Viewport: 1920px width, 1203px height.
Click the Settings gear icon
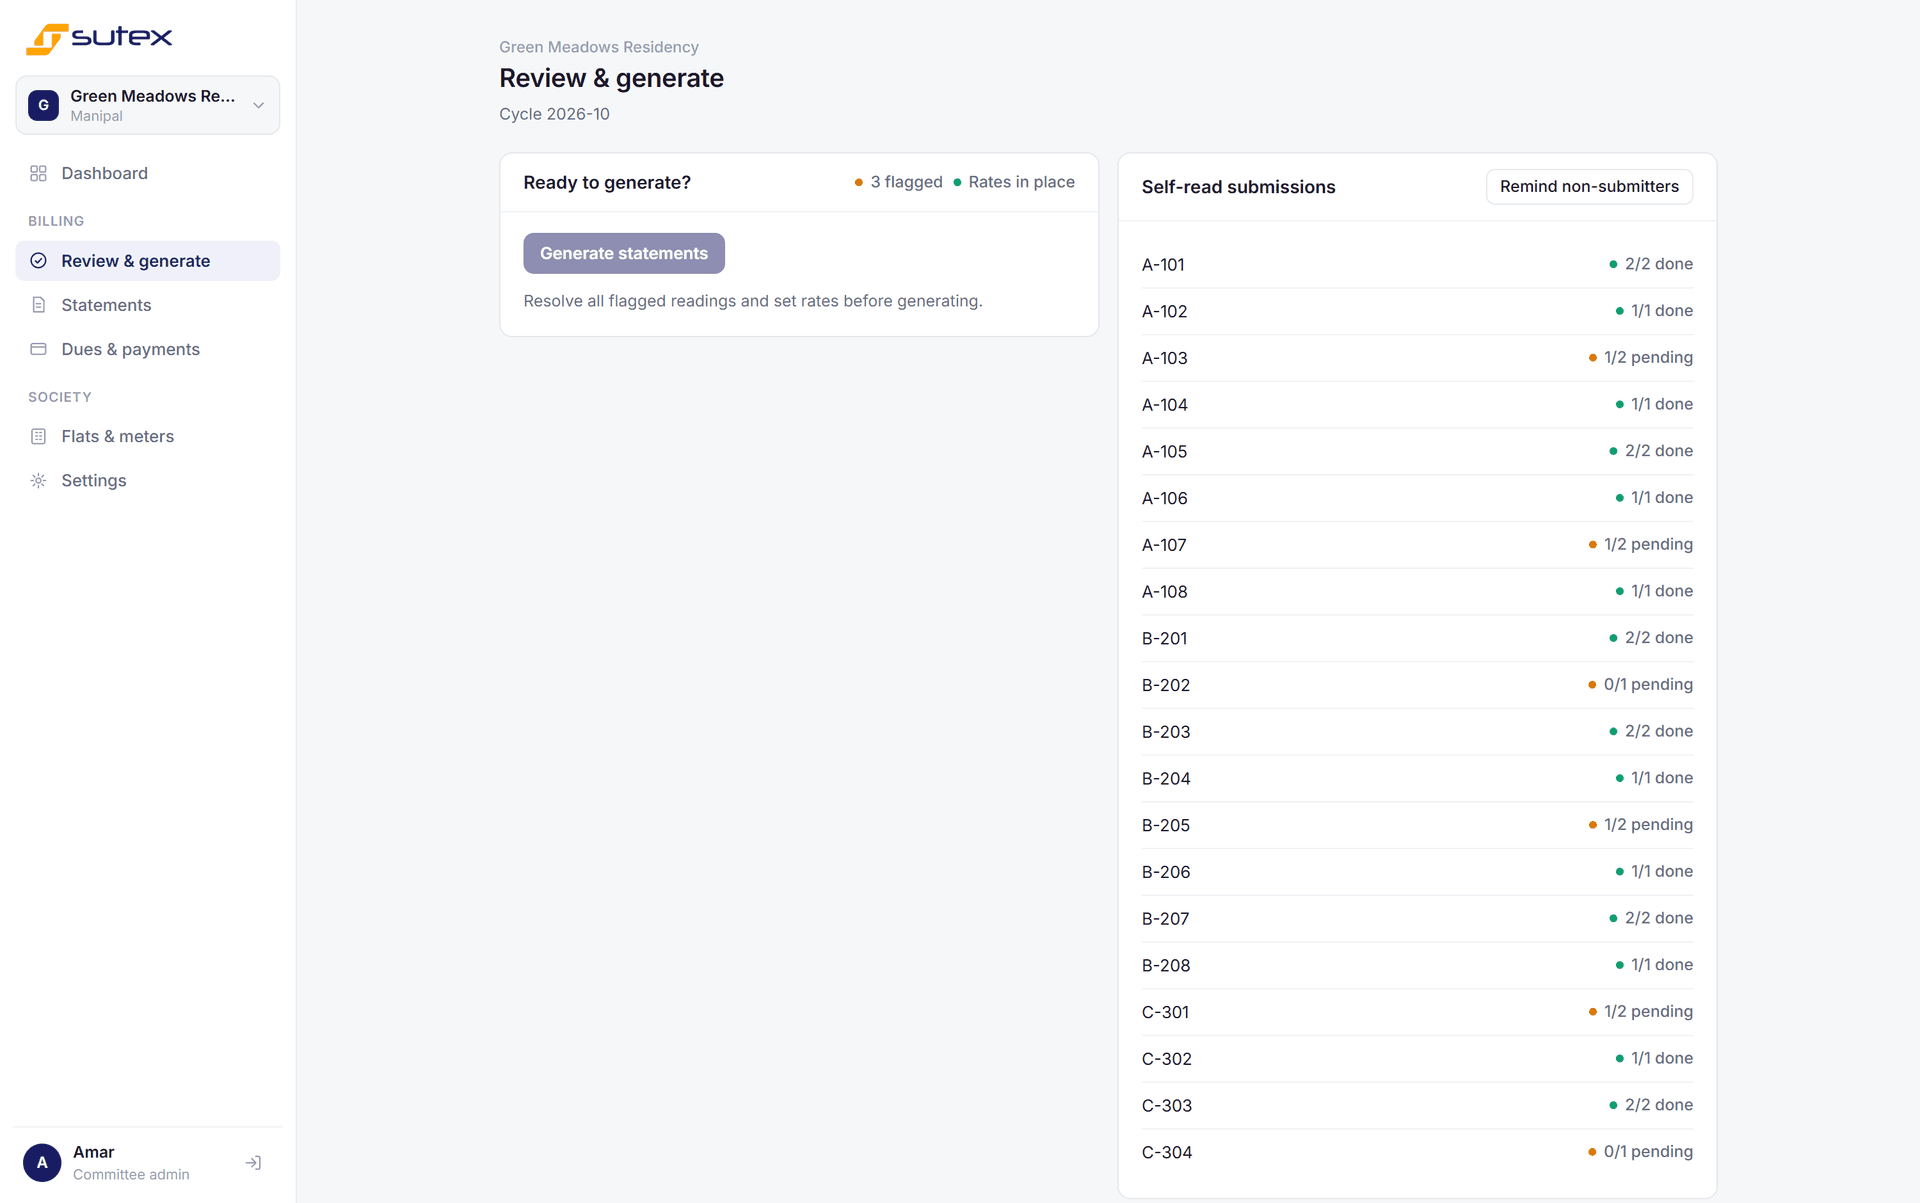[x=38, y=480]
